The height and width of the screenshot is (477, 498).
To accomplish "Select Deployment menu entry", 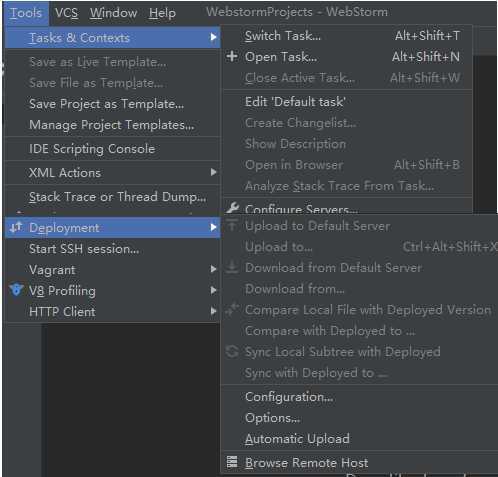I will click(x=113, y=228).
